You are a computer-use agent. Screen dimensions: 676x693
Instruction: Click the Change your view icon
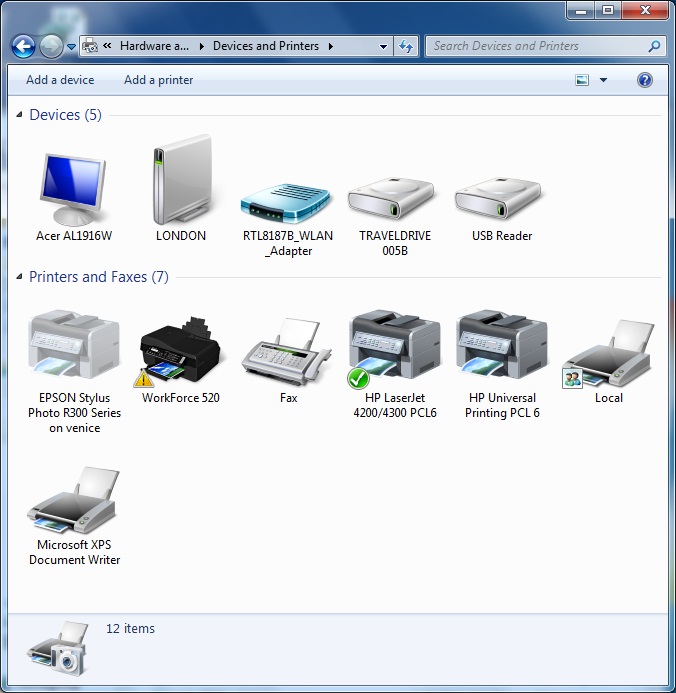tap(582, 80)
